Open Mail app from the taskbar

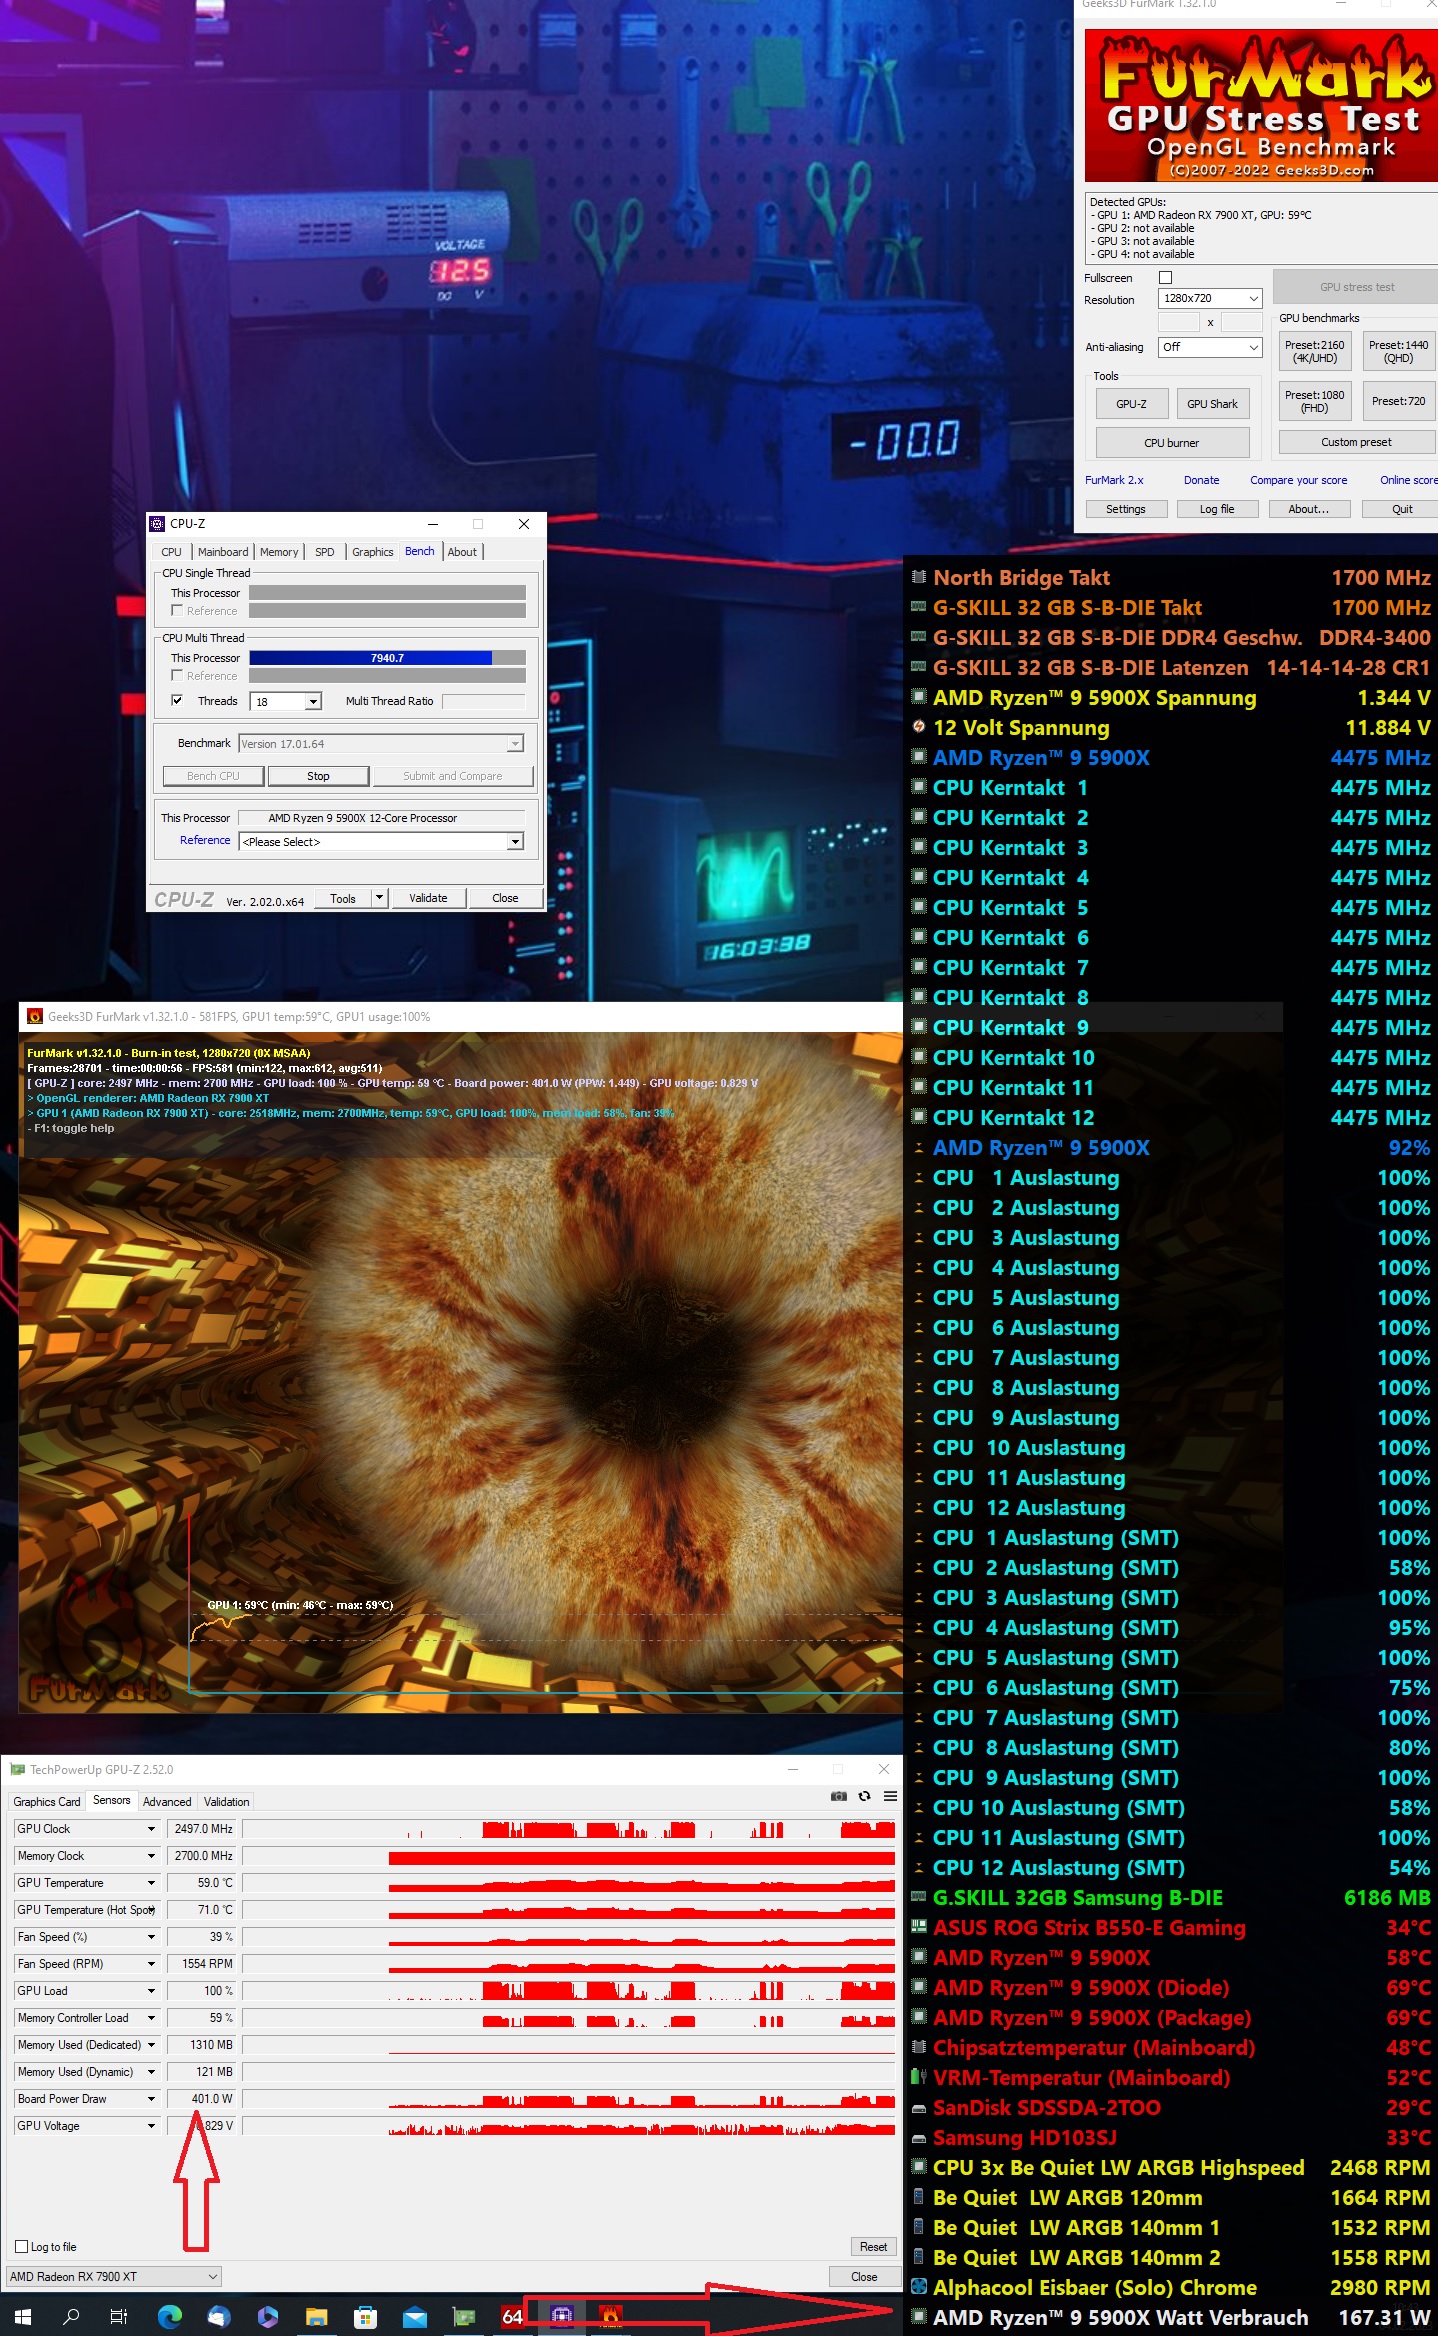click(414, 2316)
